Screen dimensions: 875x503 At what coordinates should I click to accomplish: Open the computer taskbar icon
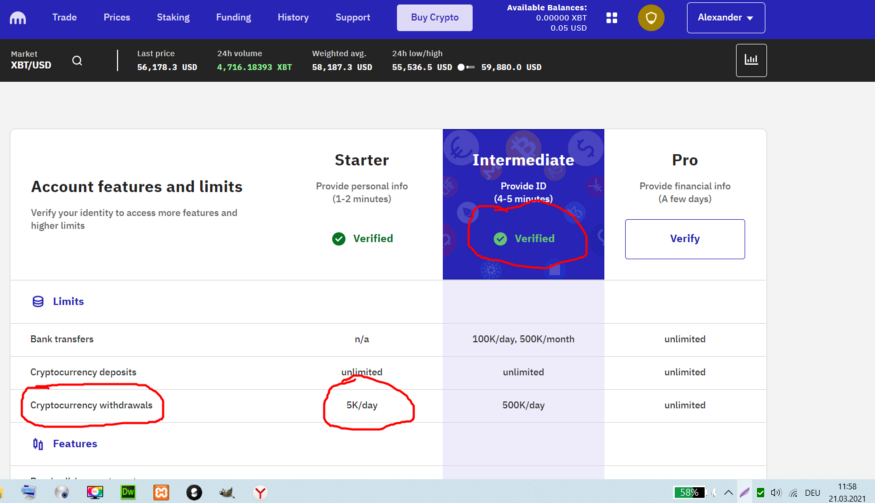pos(28,492)
